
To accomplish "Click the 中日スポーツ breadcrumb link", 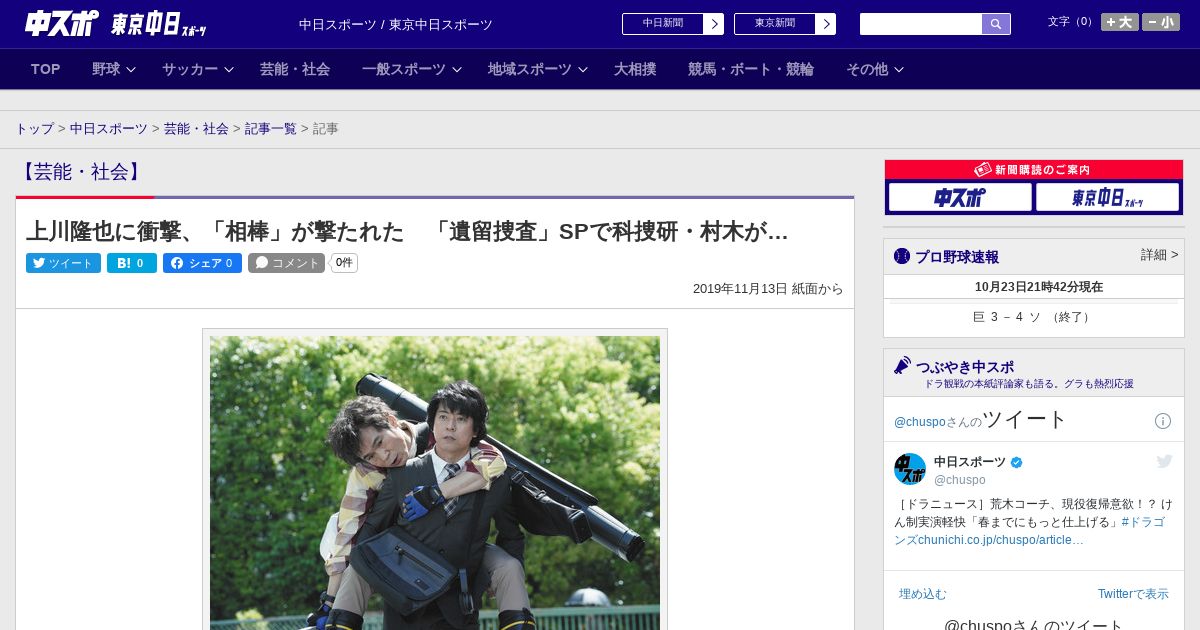I will coord(109,129).
